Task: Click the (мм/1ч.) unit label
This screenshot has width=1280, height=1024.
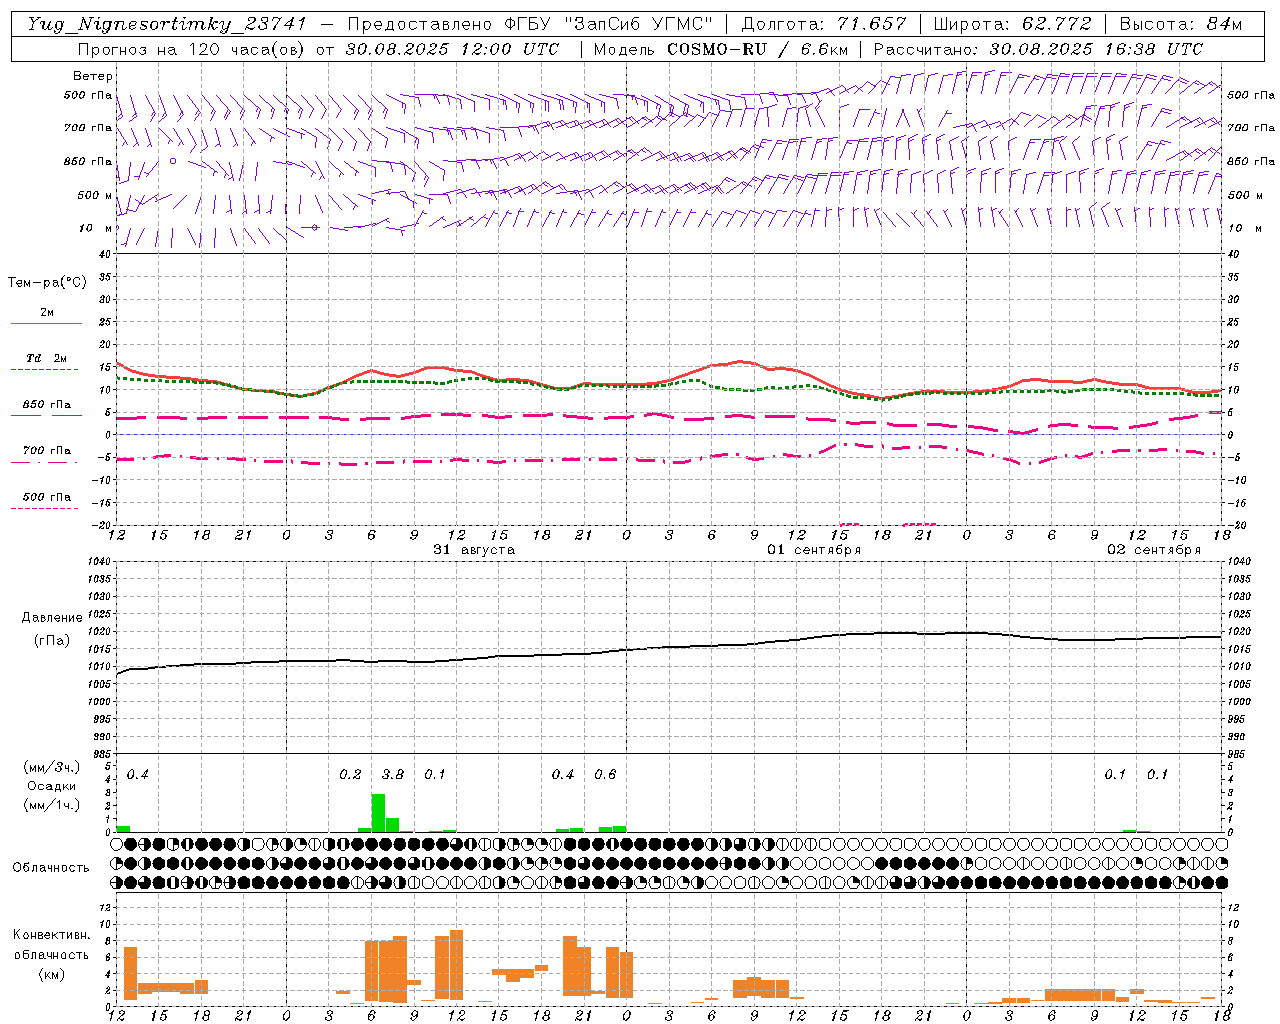Action: (x=52, y=806)
